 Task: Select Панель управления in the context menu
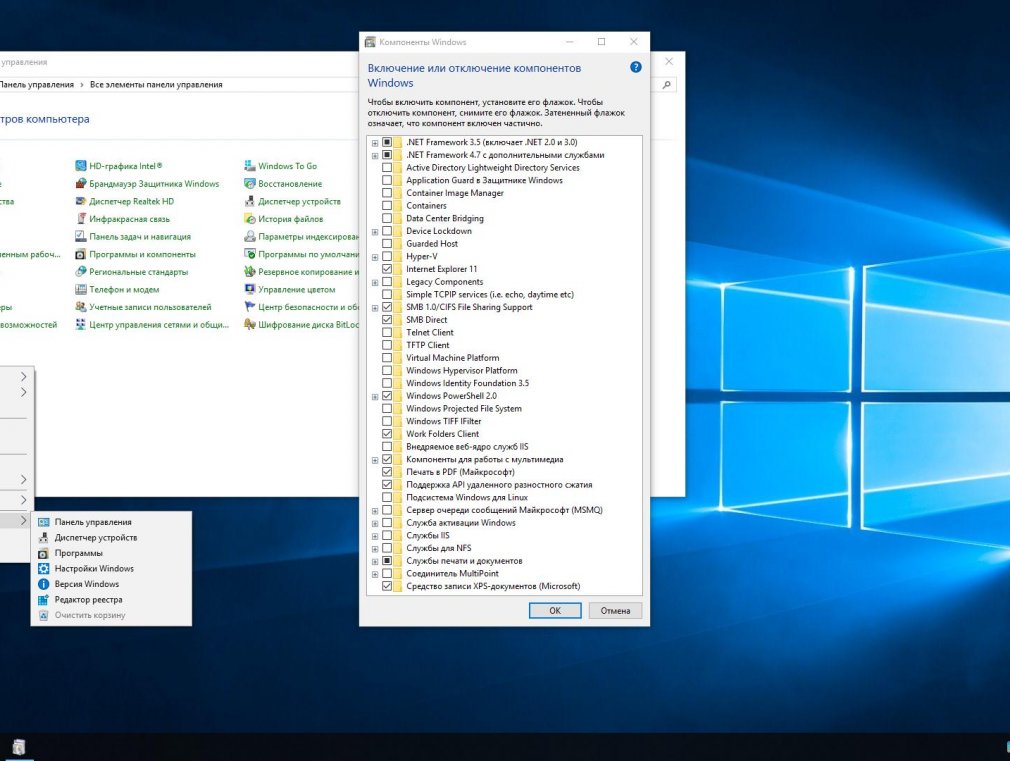[111, 522]
